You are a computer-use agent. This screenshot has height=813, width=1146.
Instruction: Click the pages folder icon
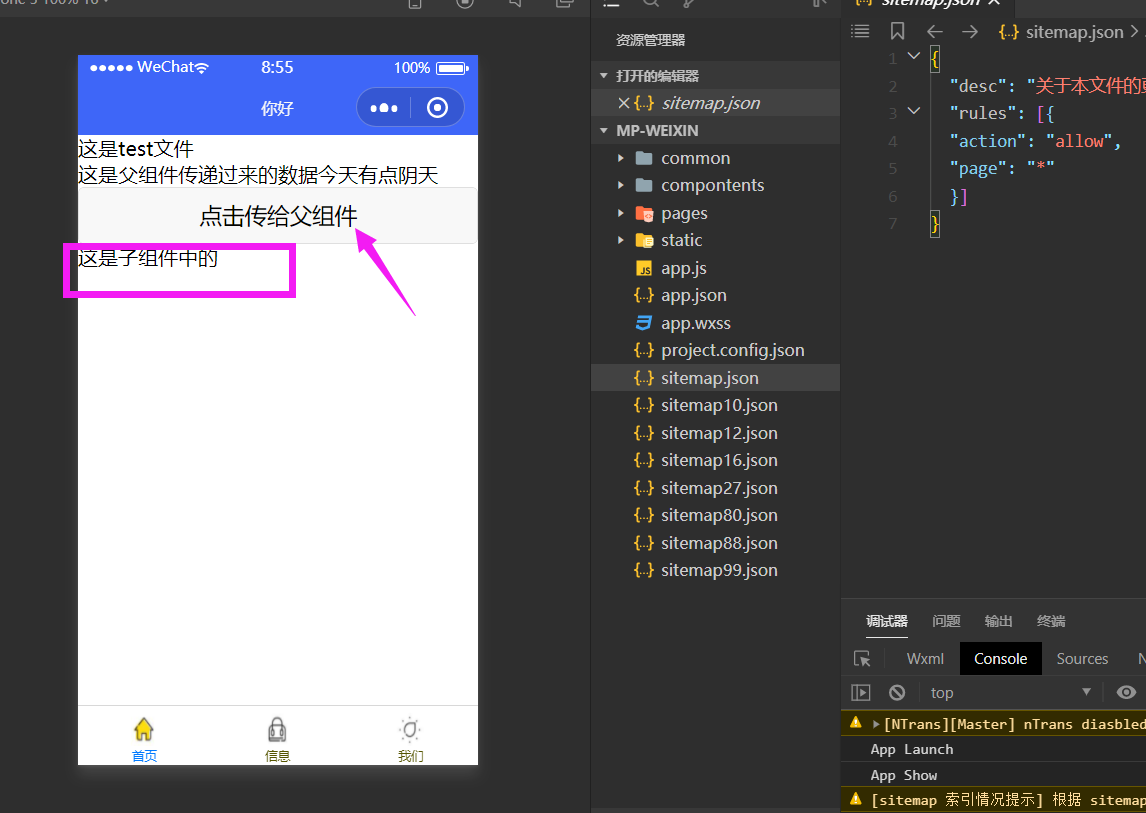644,213
